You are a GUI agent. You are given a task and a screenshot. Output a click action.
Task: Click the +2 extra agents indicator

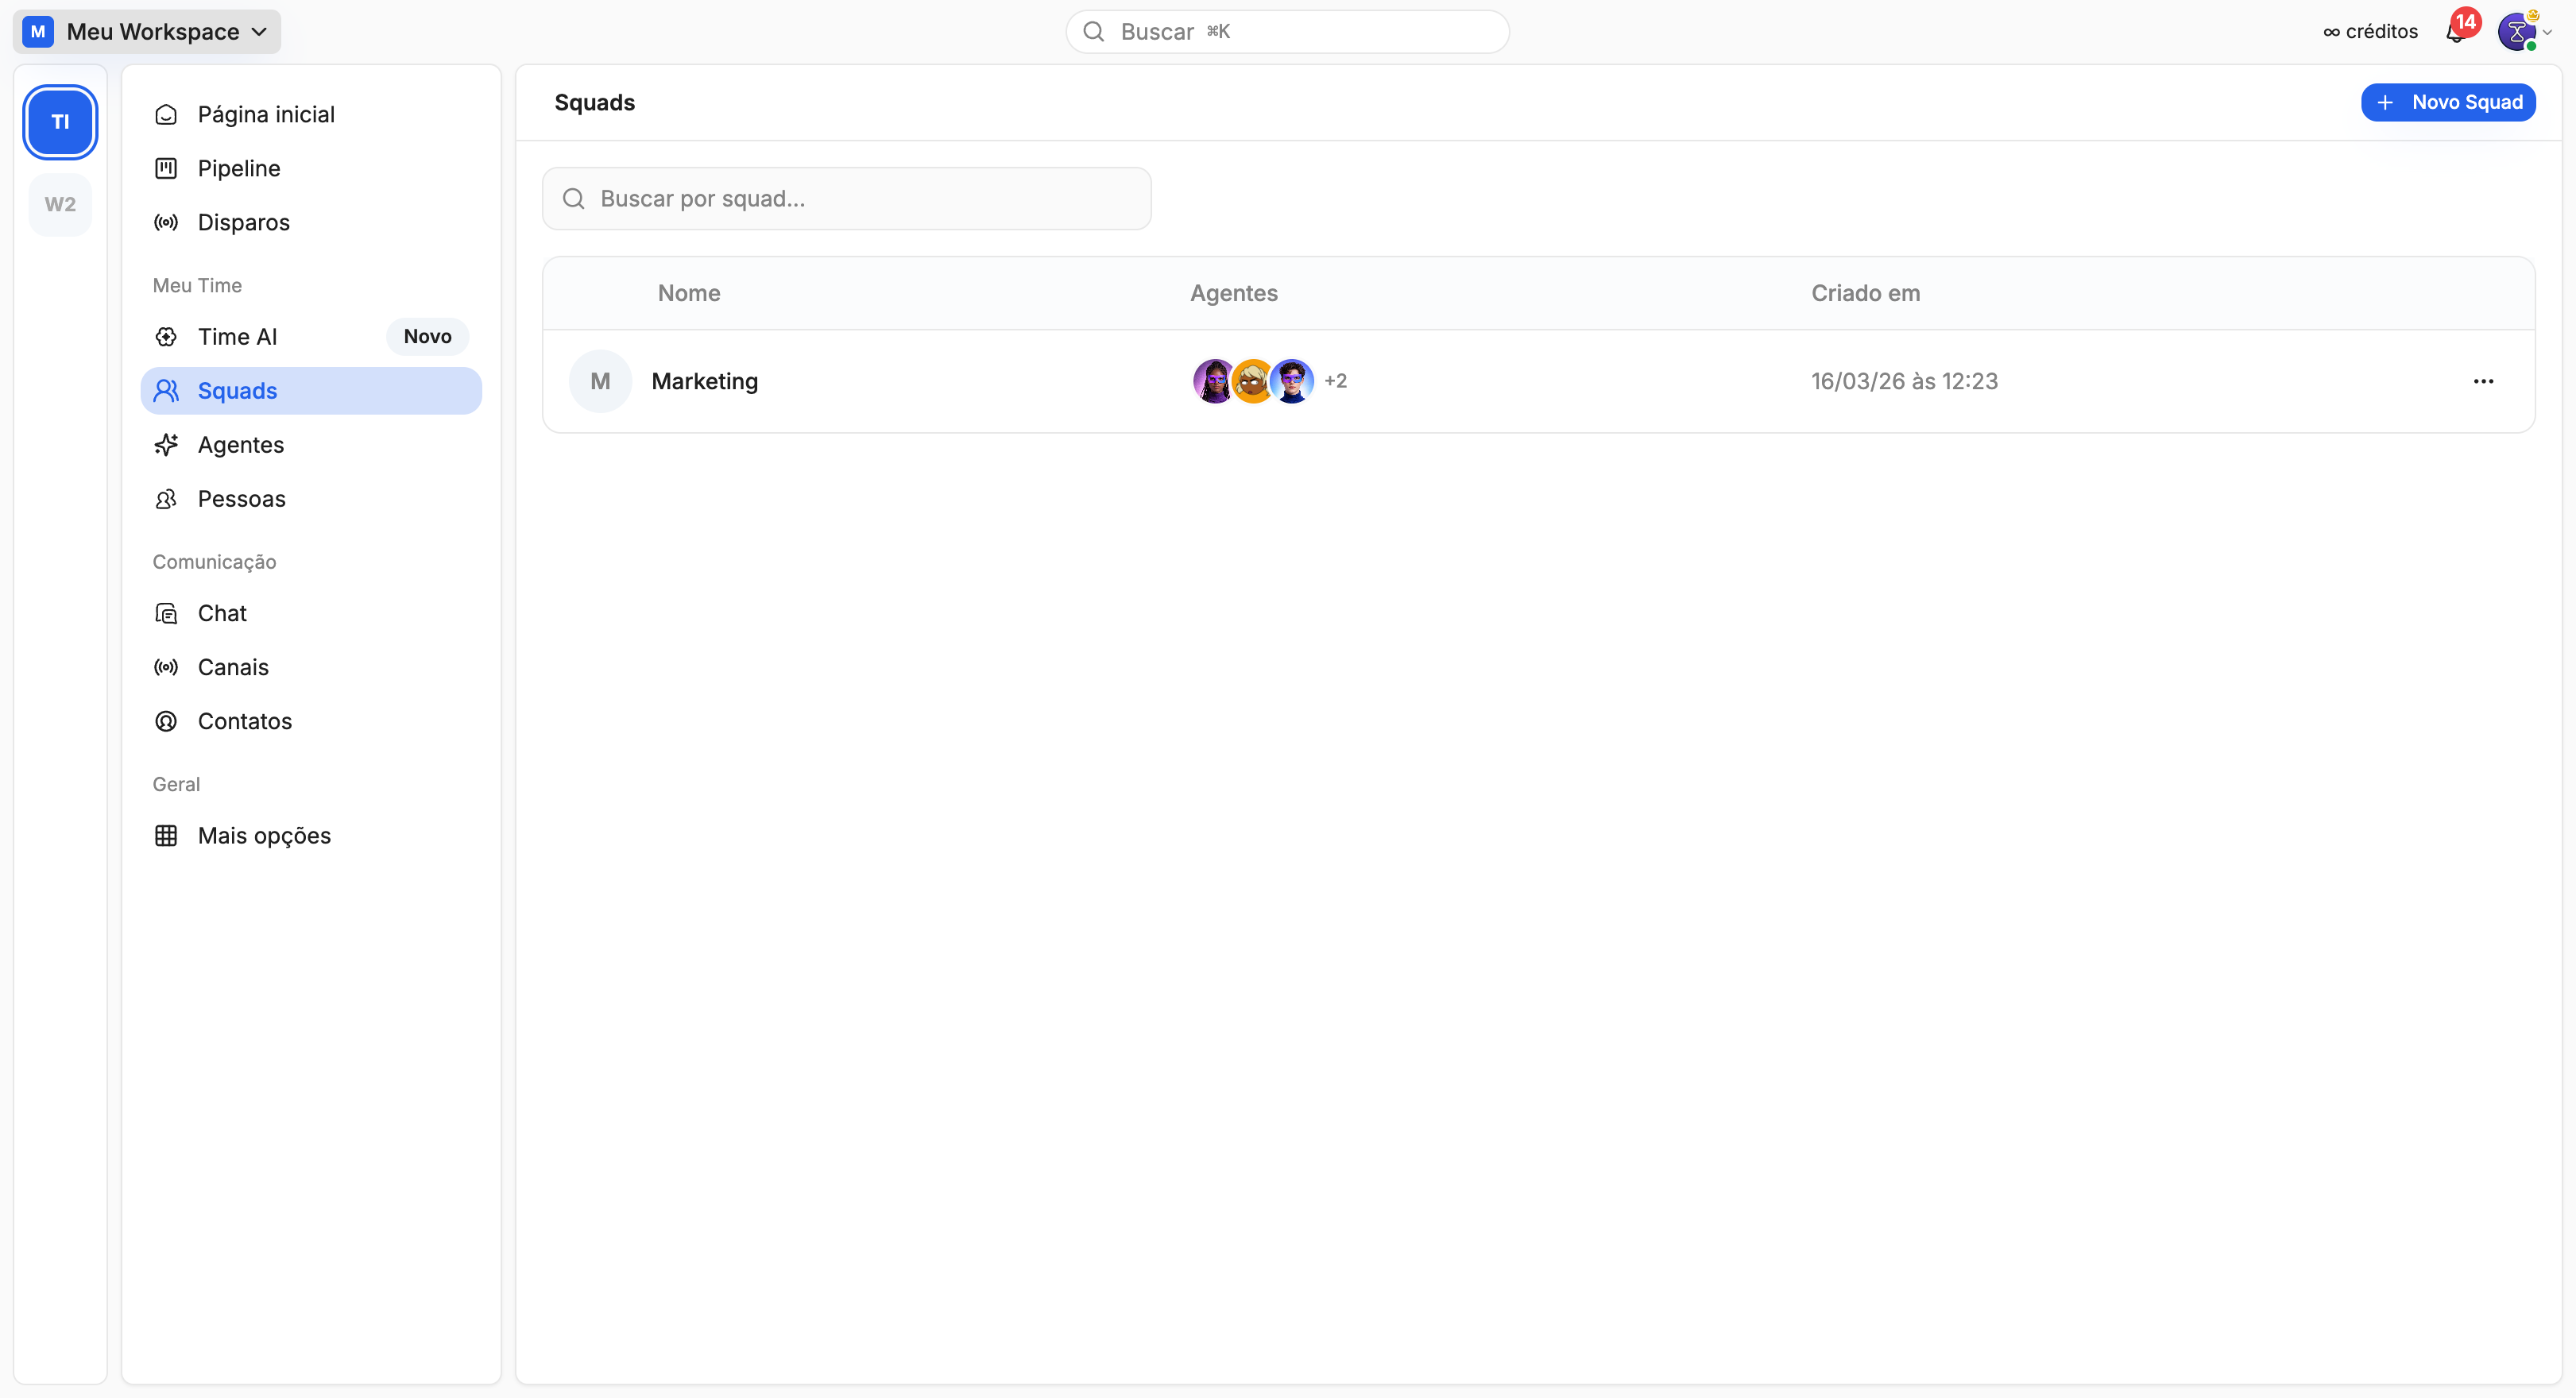(x=1335, y=382)
